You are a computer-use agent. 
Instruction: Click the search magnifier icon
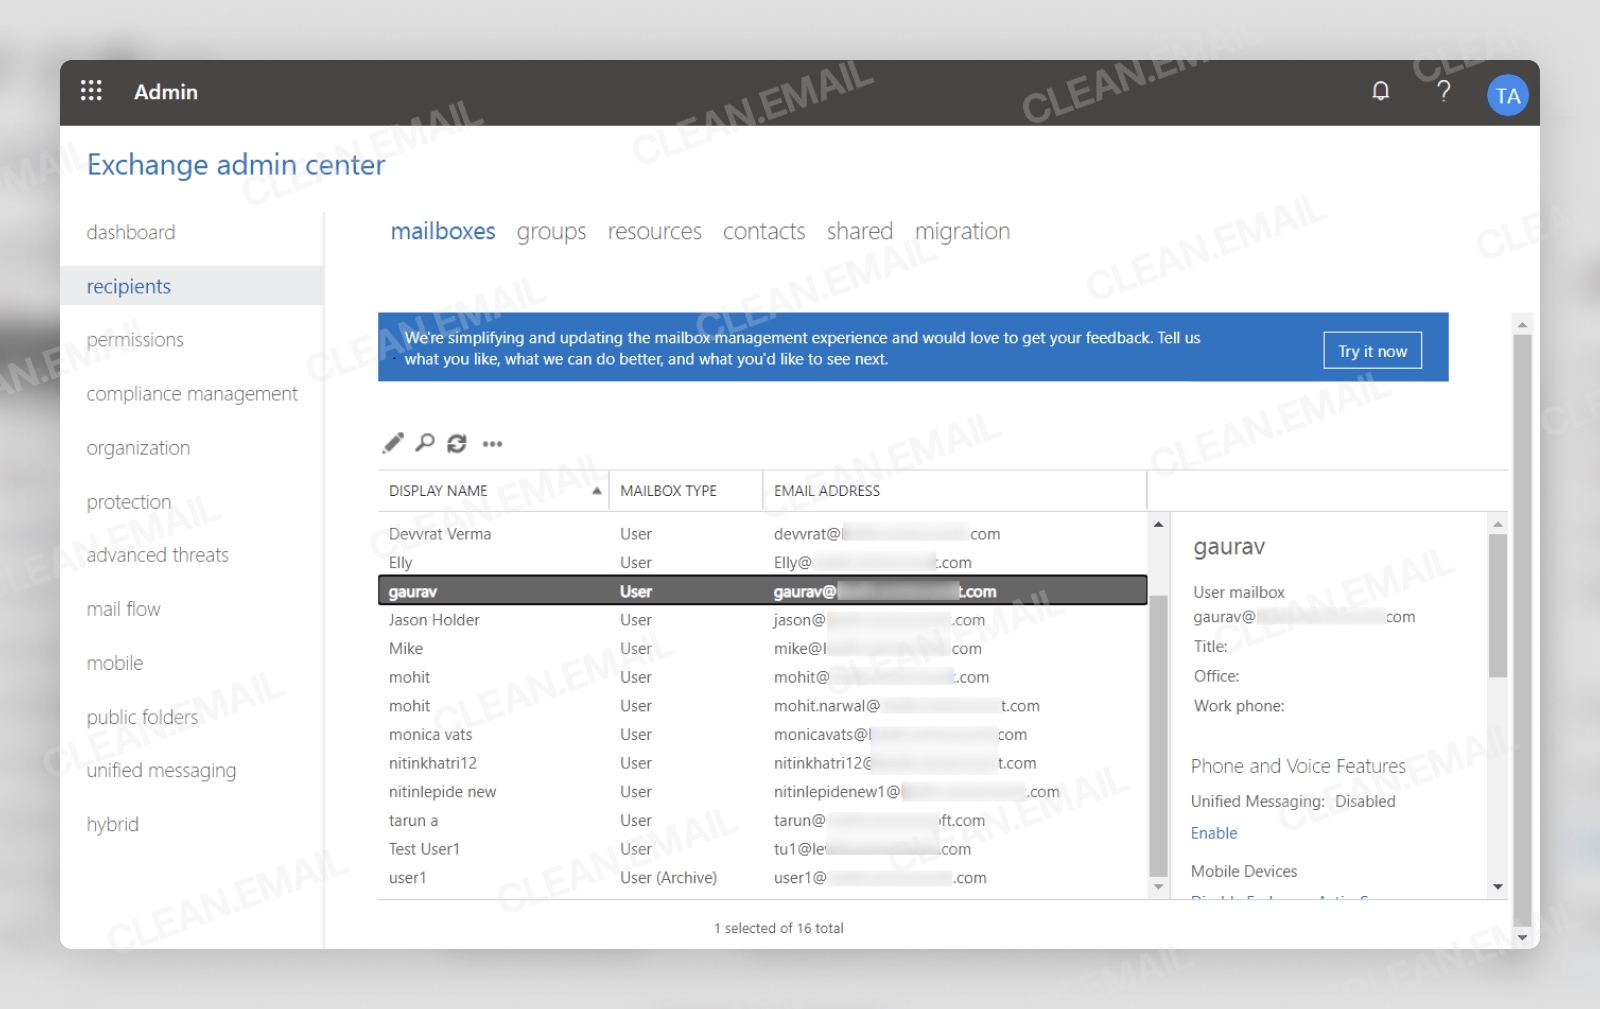click(x=425, y=442)
